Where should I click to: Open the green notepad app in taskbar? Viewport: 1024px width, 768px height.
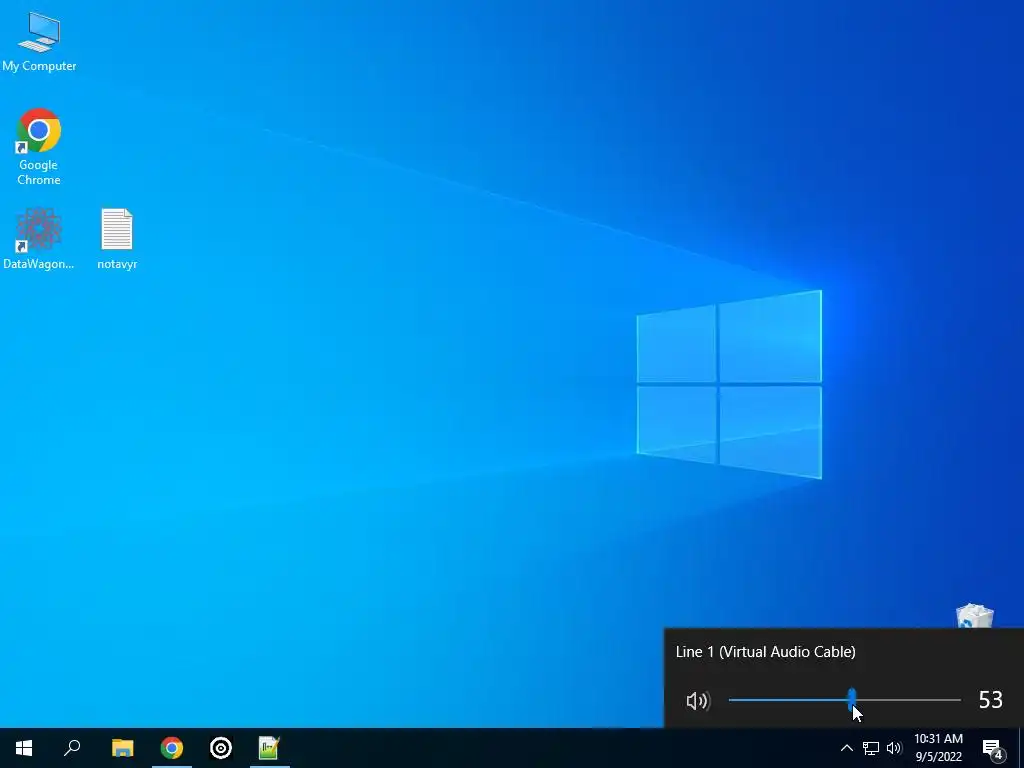[x=269, y=748]
